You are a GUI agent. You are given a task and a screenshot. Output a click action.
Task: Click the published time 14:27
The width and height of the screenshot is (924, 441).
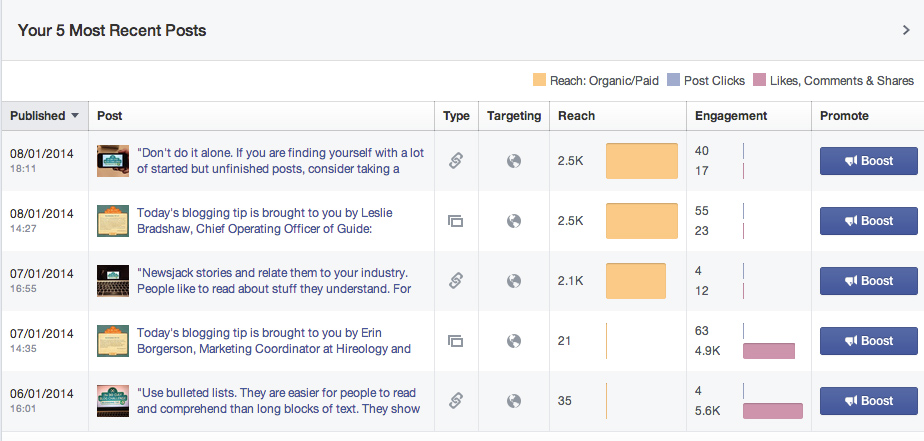(x=23, y=228)
